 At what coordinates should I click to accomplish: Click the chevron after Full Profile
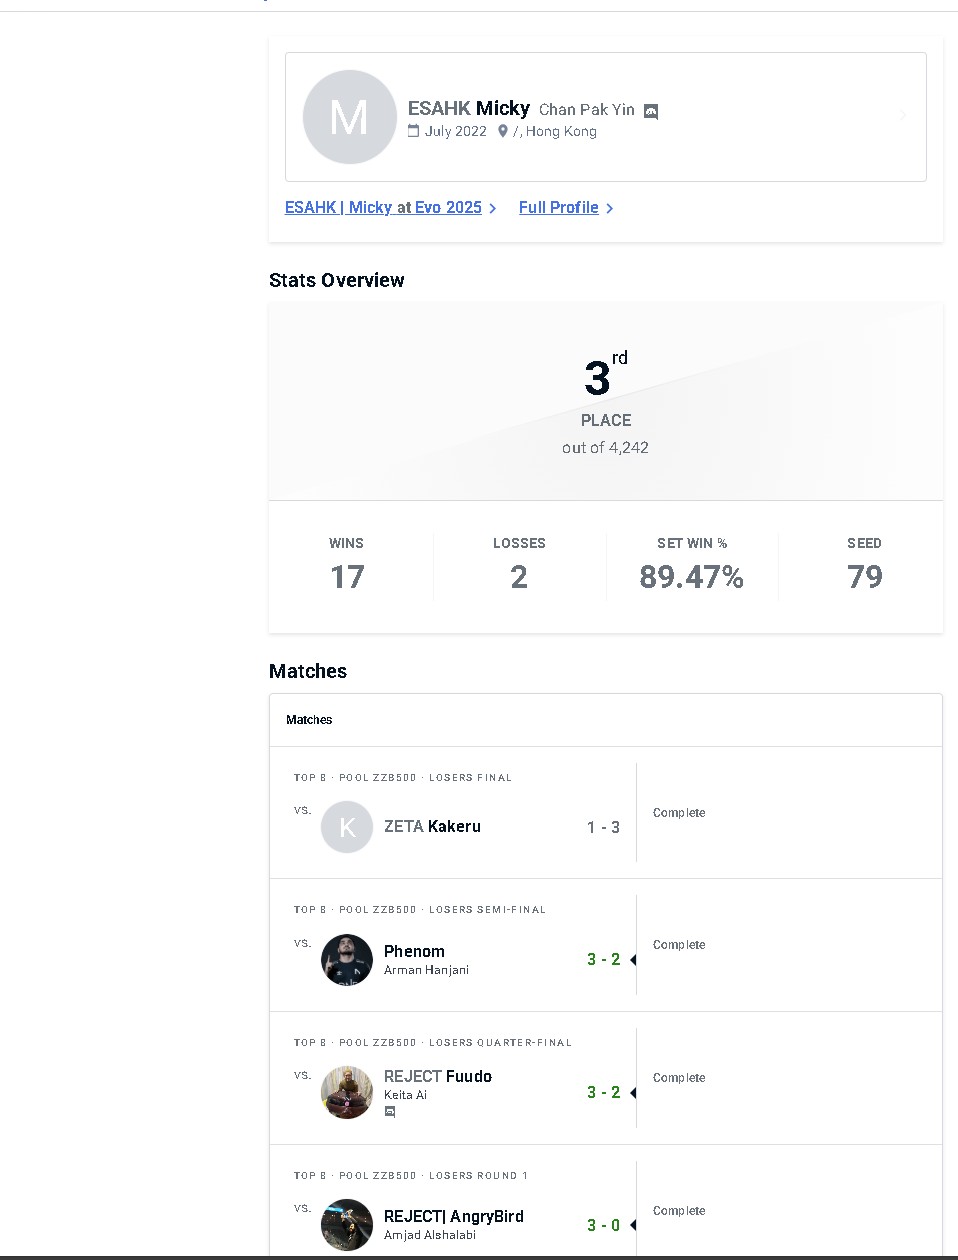click(610, 208)
